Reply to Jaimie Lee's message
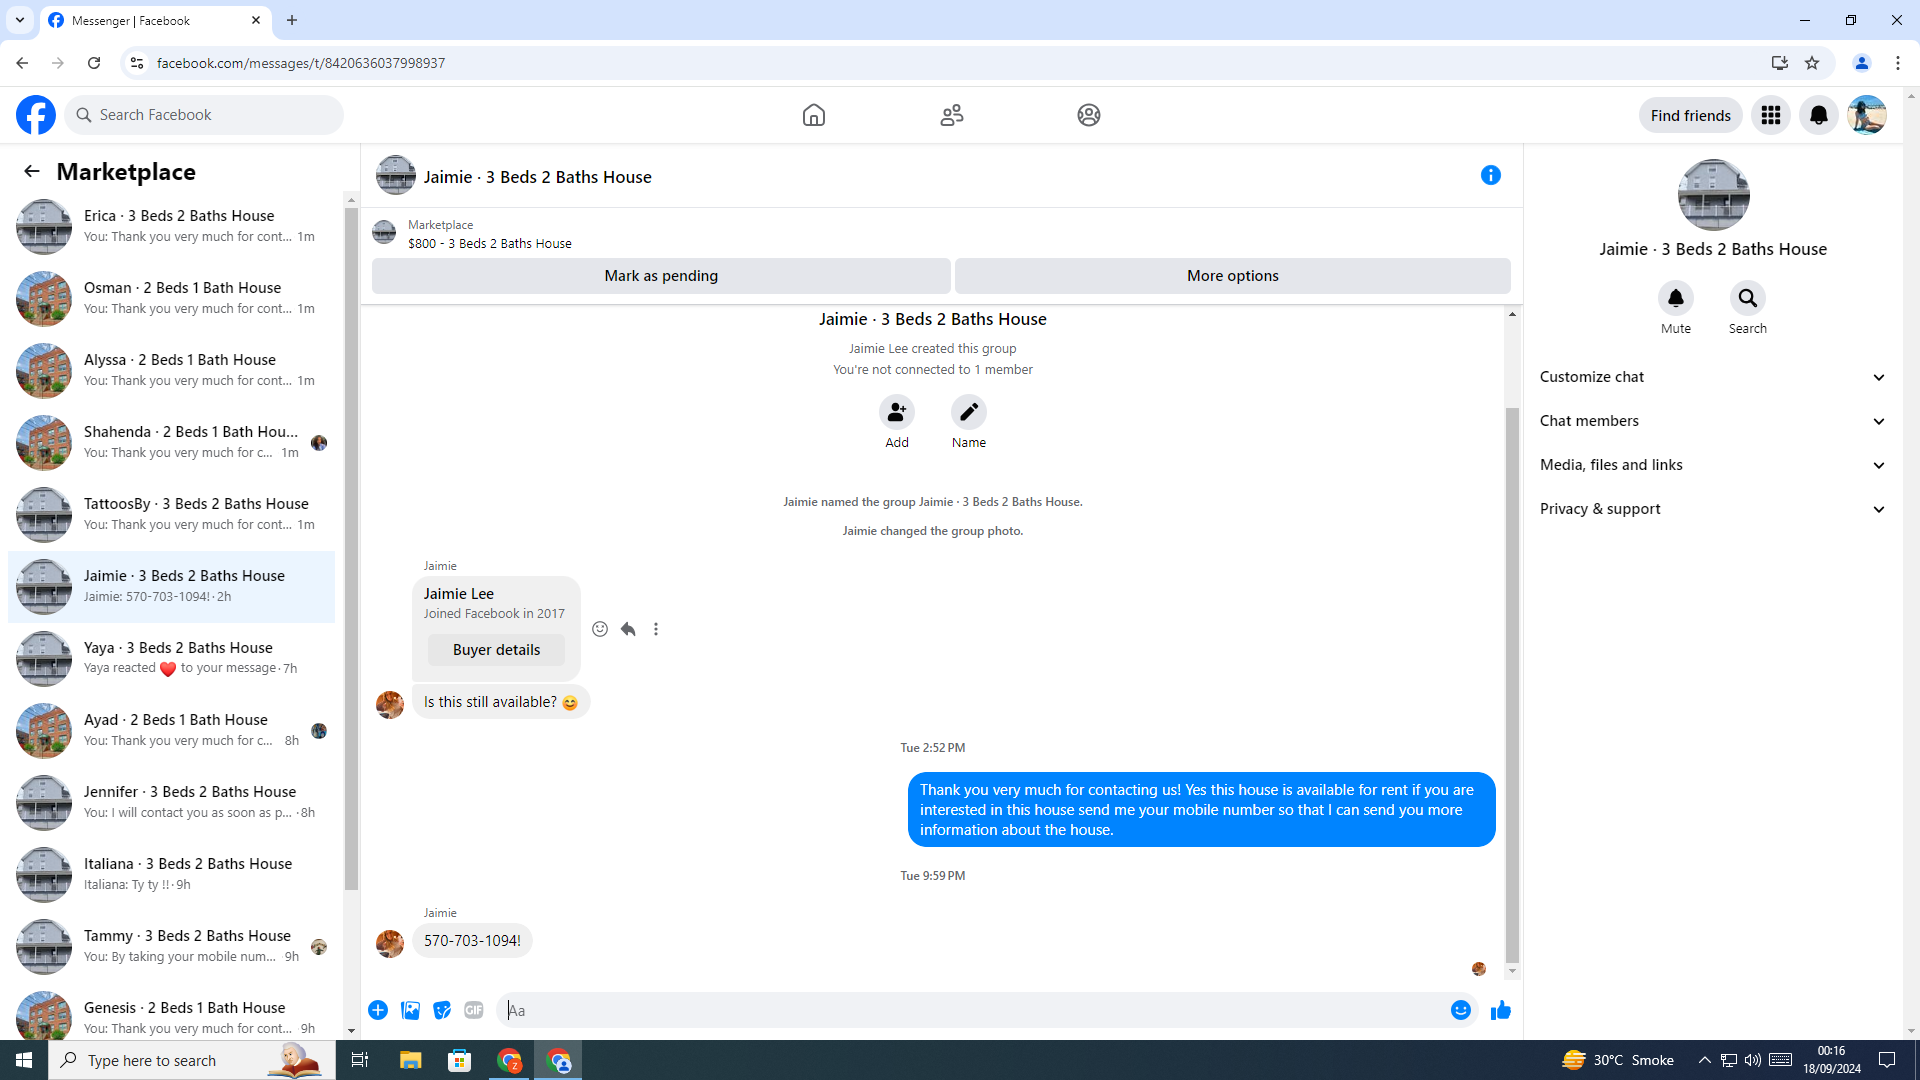This screenshot has height=1080, width=1920. 628,629
